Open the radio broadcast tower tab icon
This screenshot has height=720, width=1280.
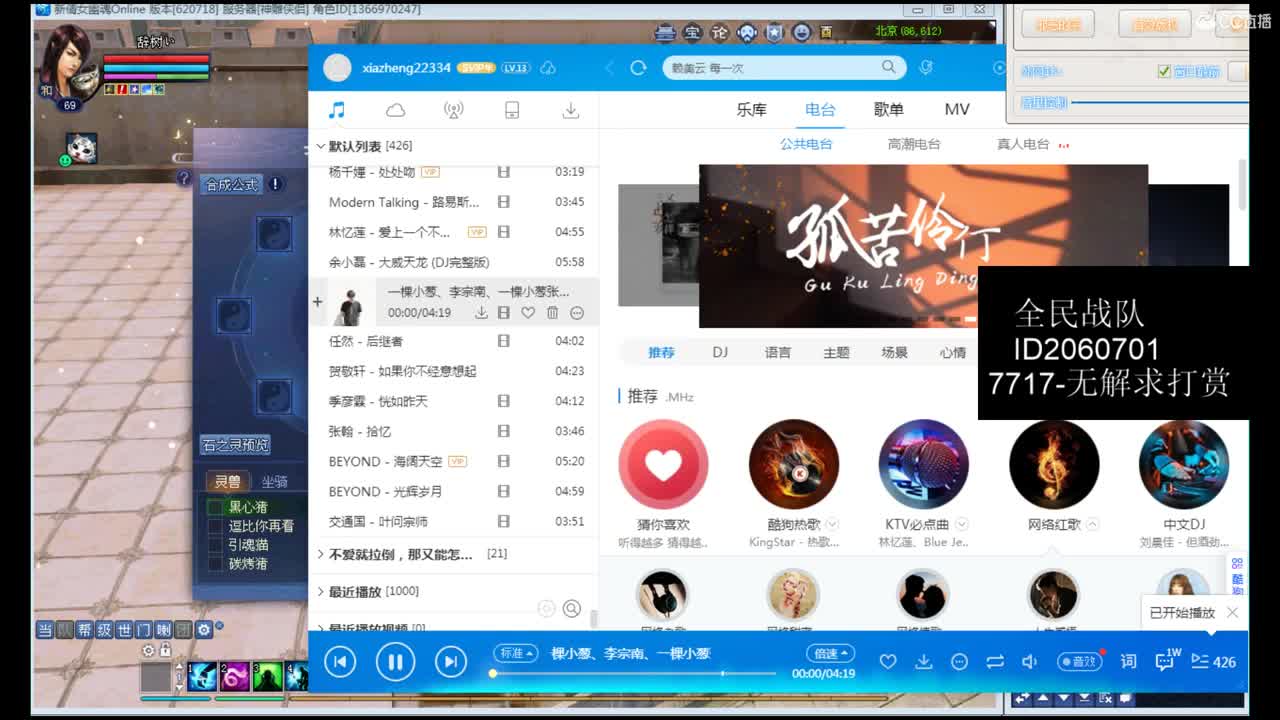pos(453,110)
